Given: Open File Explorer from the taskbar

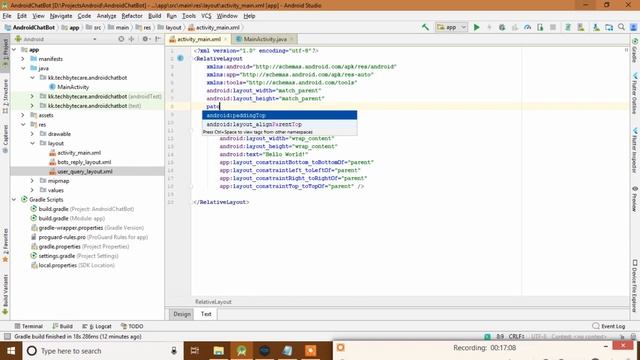Looking at the screenshot, I should (218, 351).
